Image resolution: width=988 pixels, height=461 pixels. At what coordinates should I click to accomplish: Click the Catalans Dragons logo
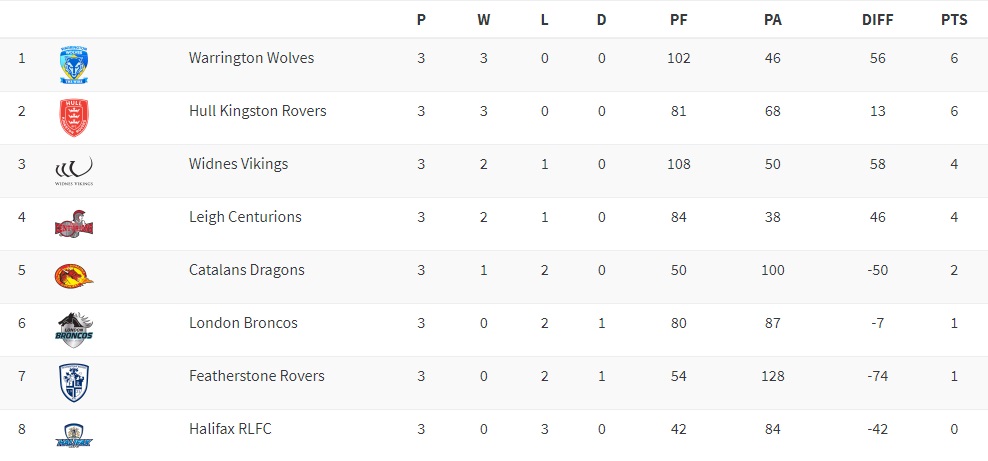(x=74, y=277)
